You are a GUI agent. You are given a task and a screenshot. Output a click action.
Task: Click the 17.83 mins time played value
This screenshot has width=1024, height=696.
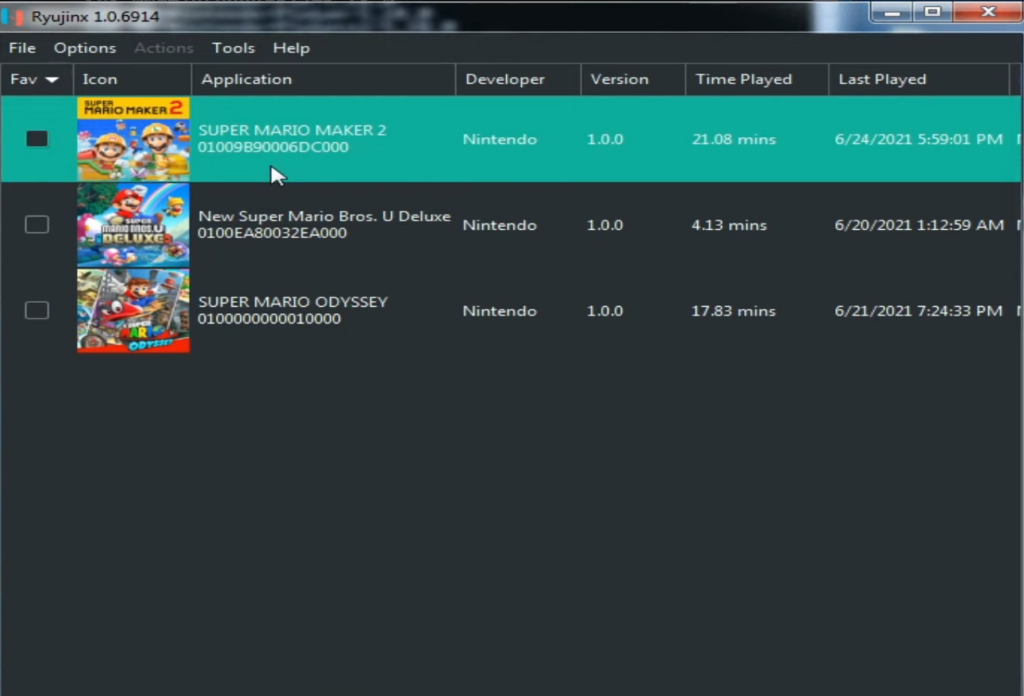click(x=733, y=311)
